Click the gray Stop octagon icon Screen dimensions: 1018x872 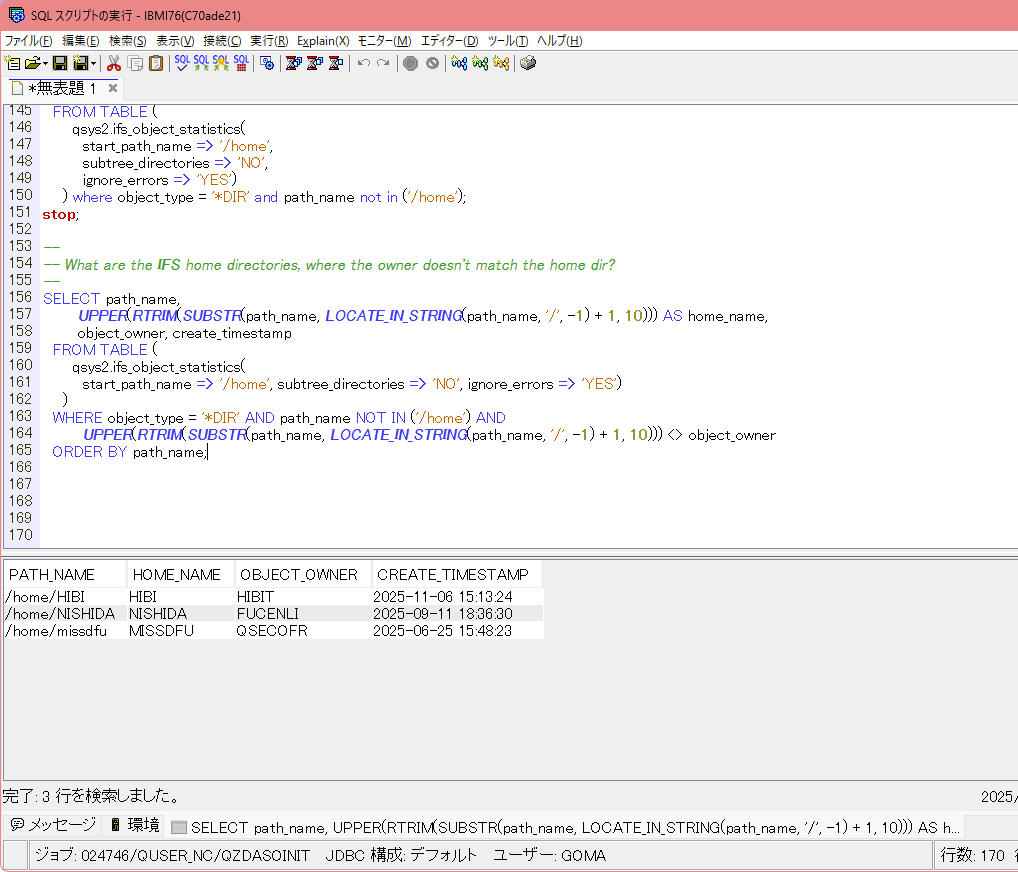tap(410, 63)
